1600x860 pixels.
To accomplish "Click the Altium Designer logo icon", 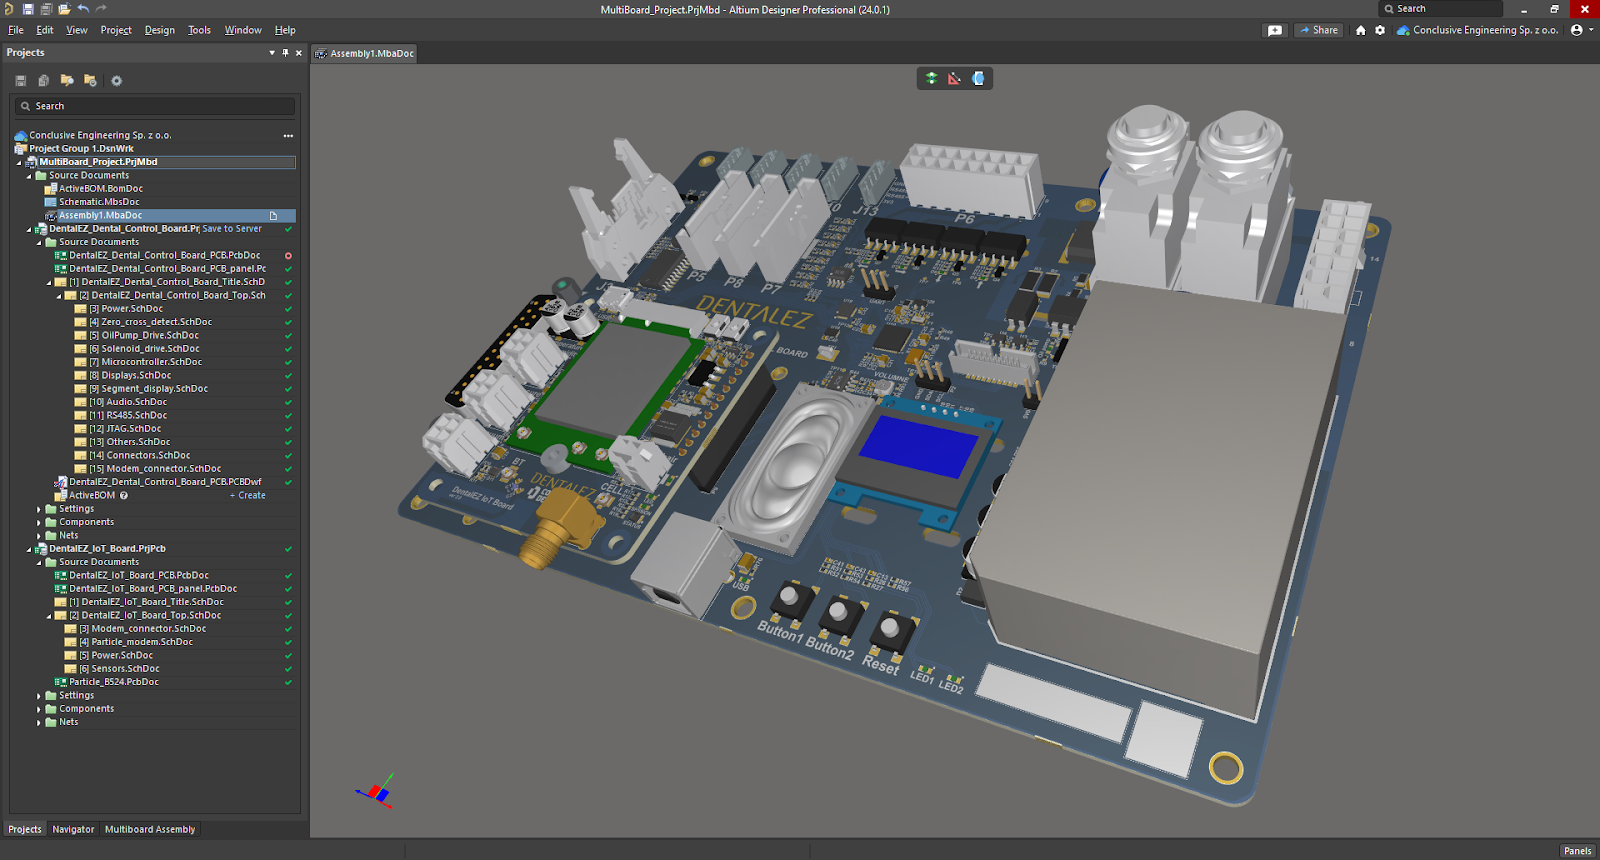I will tap(9, 9).
